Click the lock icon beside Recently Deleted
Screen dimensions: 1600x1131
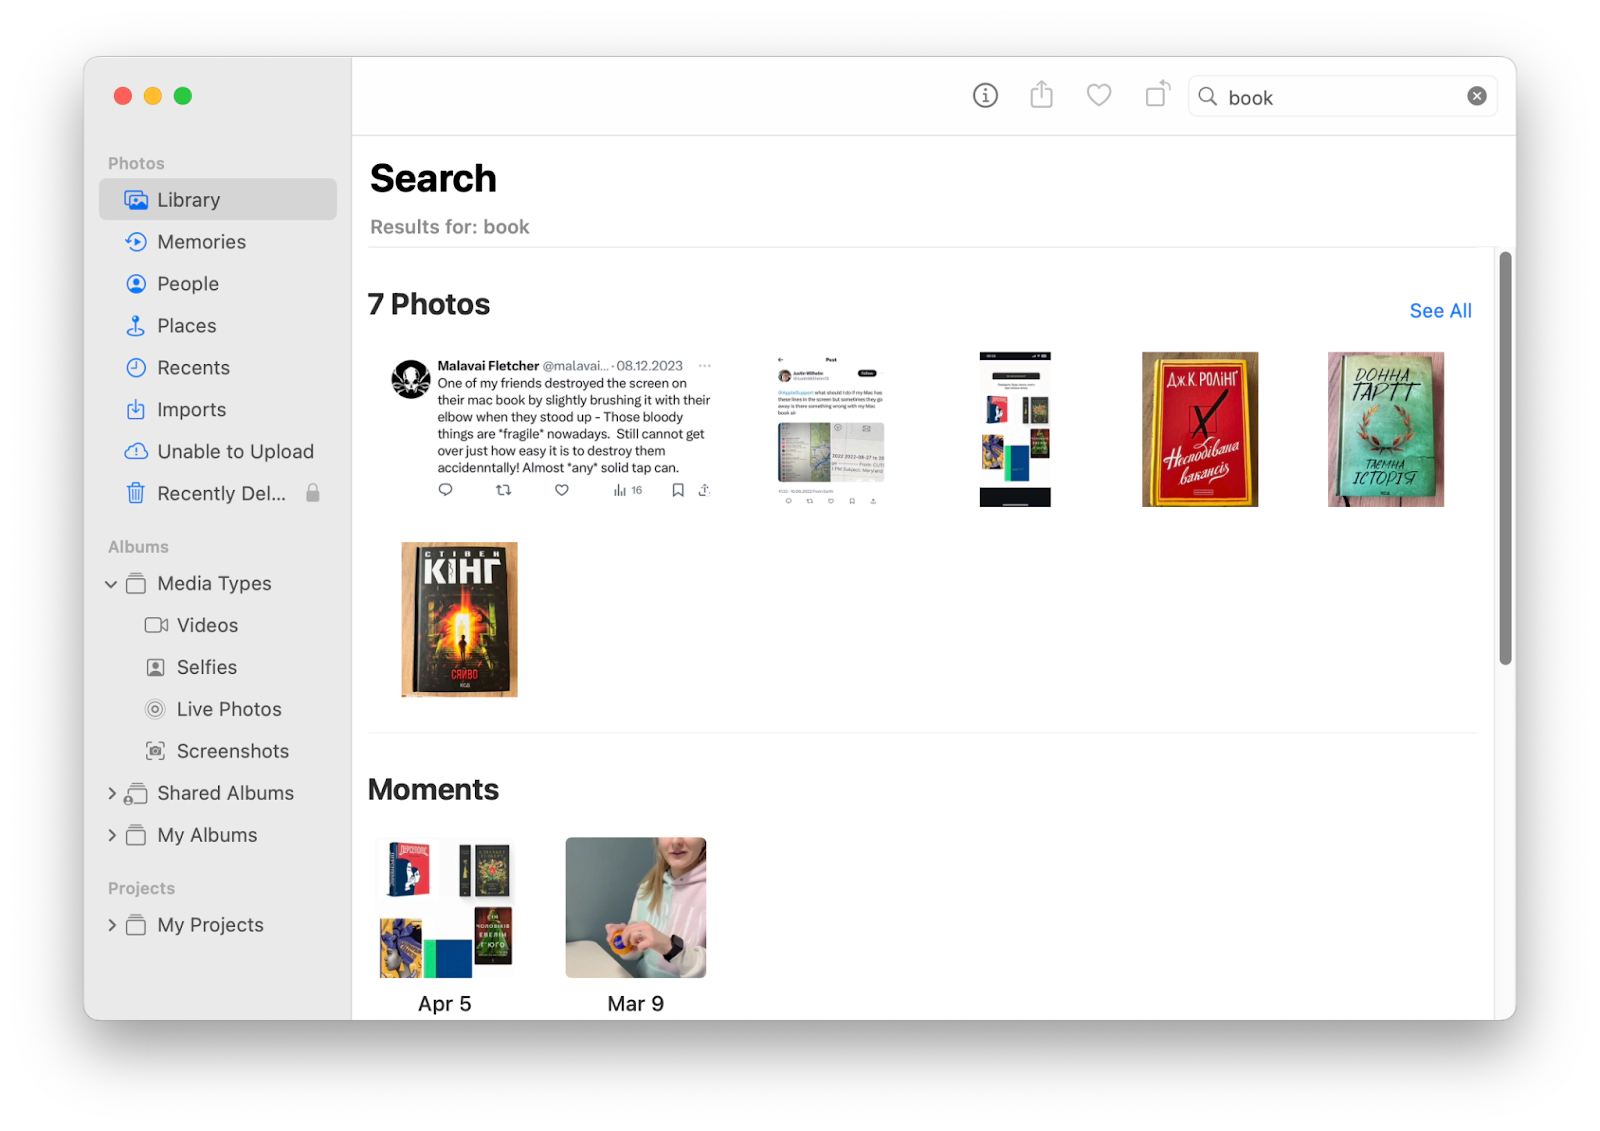(x=312, y=493)
